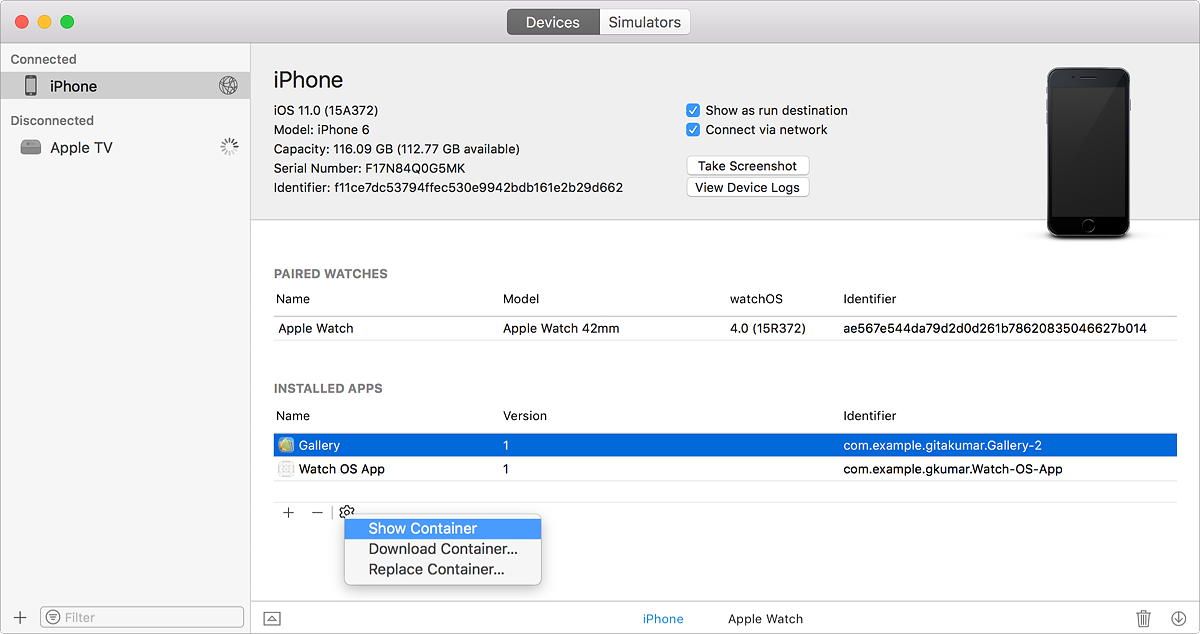This screenshot has height=634, width=1200.
Task: Click the com.example.gkumar.Watch-OS-App identifier
Action: point(953,469)
